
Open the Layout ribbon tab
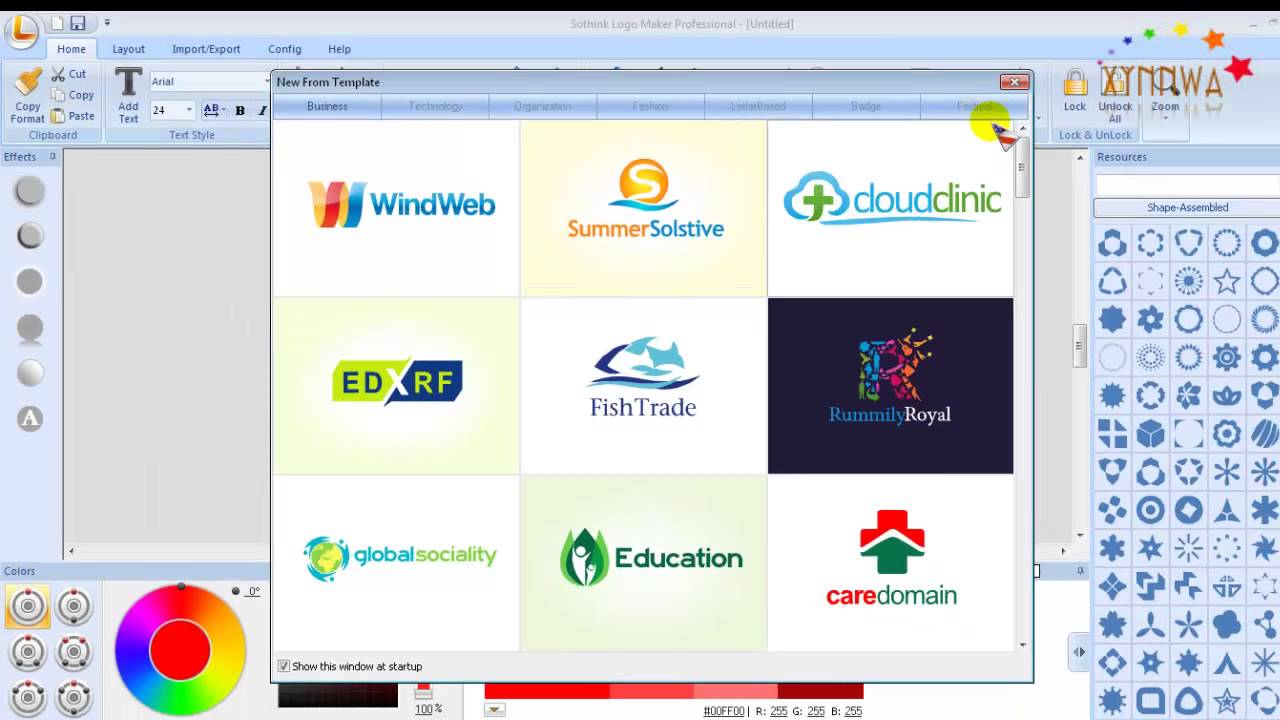tap(128, 49)
